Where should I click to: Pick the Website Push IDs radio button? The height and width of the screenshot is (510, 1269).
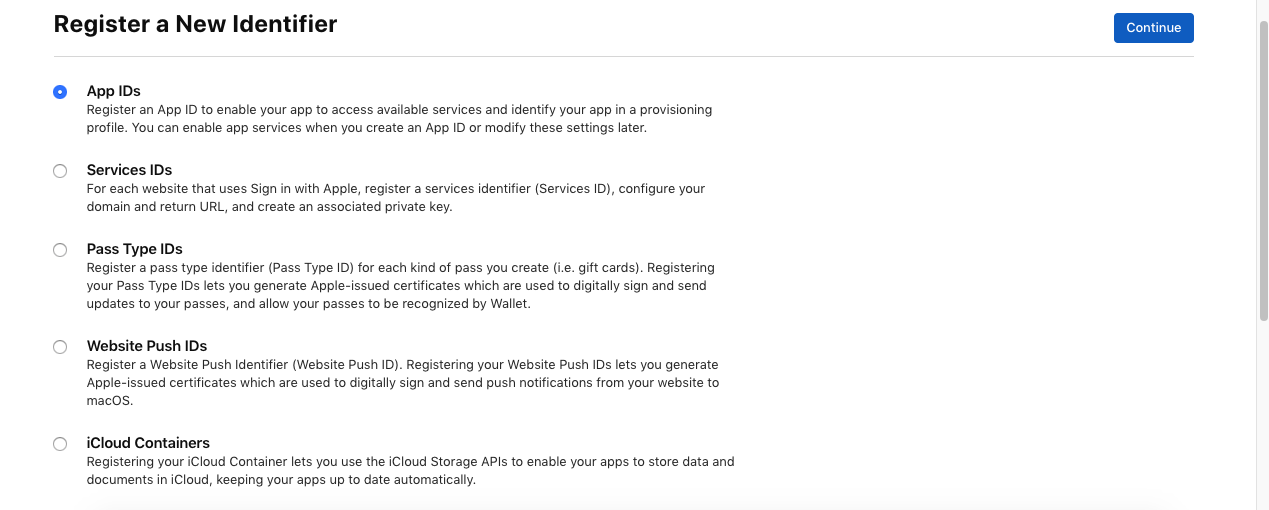[60, 347]
